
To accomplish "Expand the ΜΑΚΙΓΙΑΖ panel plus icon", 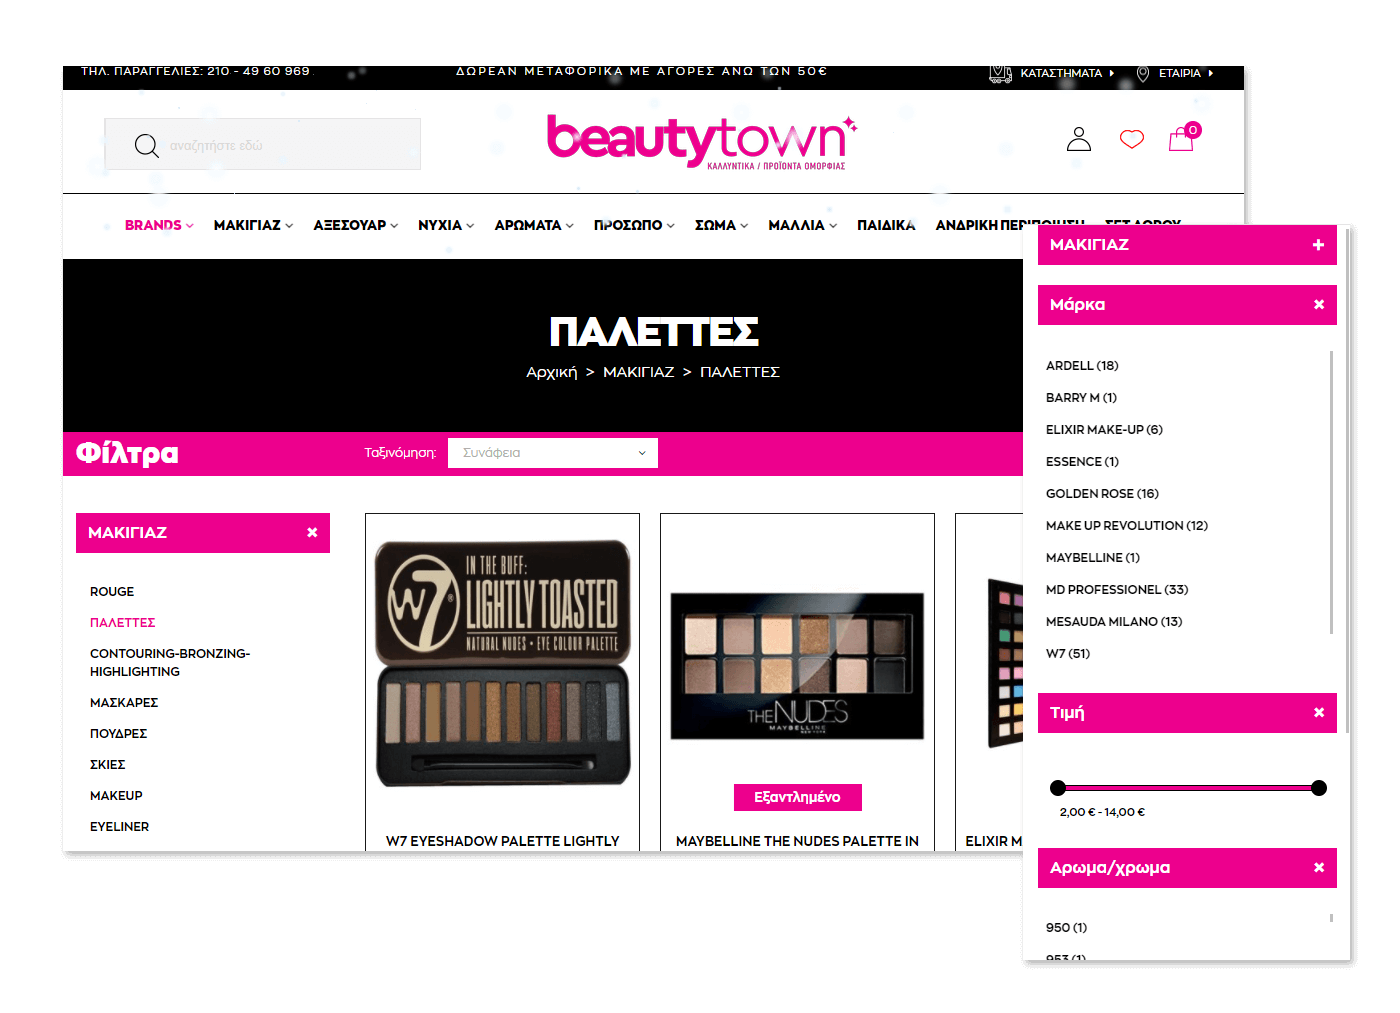I will pyautogui.click(x=1318, y=245).
